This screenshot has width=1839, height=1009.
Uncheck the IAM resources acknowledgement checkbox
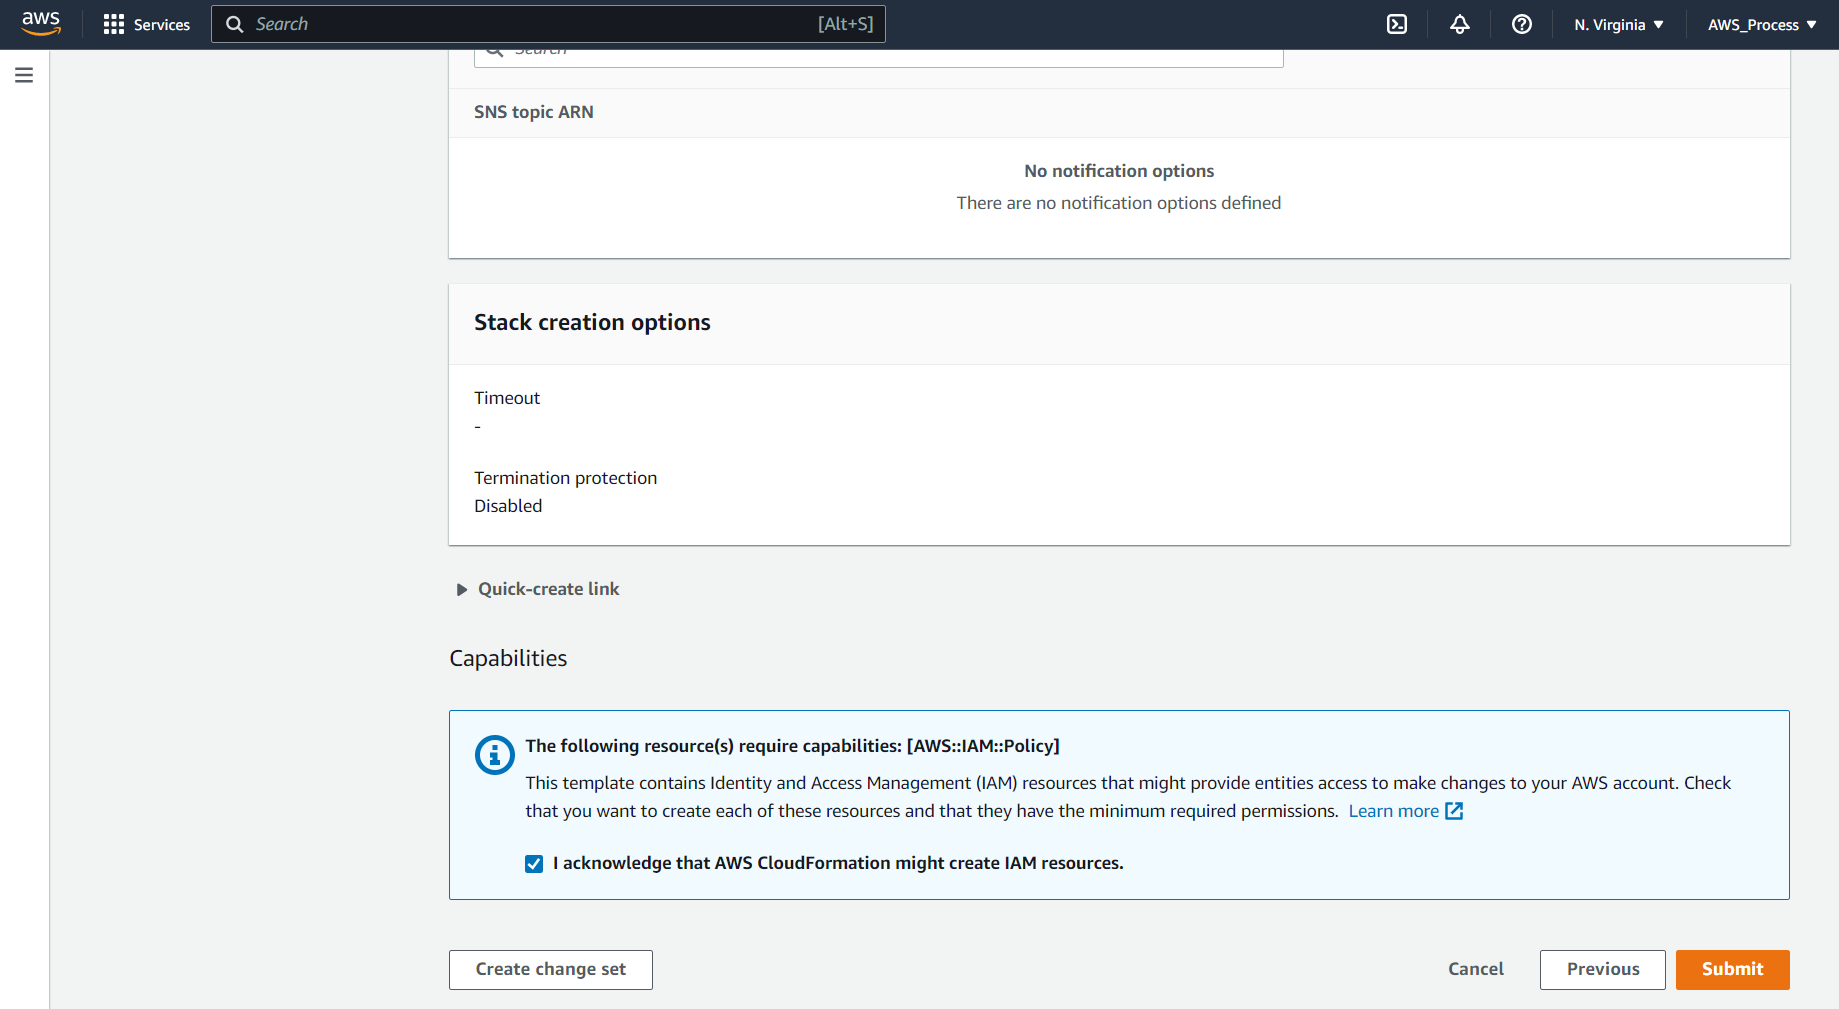[x=534, y=864]
